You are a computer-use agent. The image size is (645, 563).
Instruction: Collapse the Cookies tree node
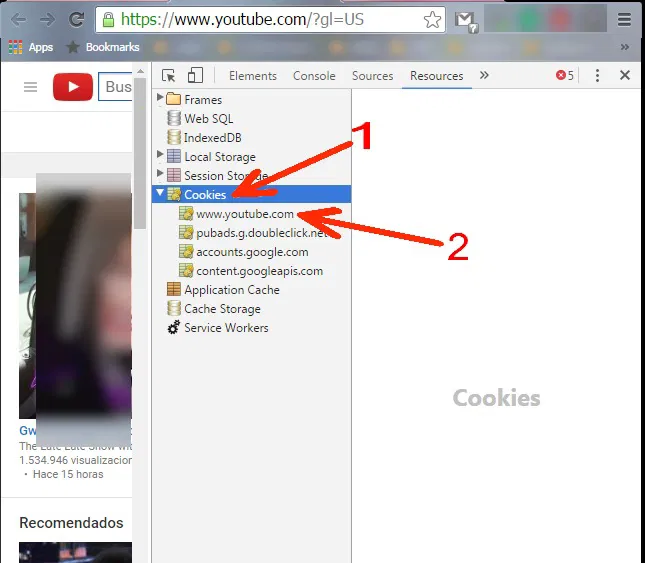coord(160,194)
